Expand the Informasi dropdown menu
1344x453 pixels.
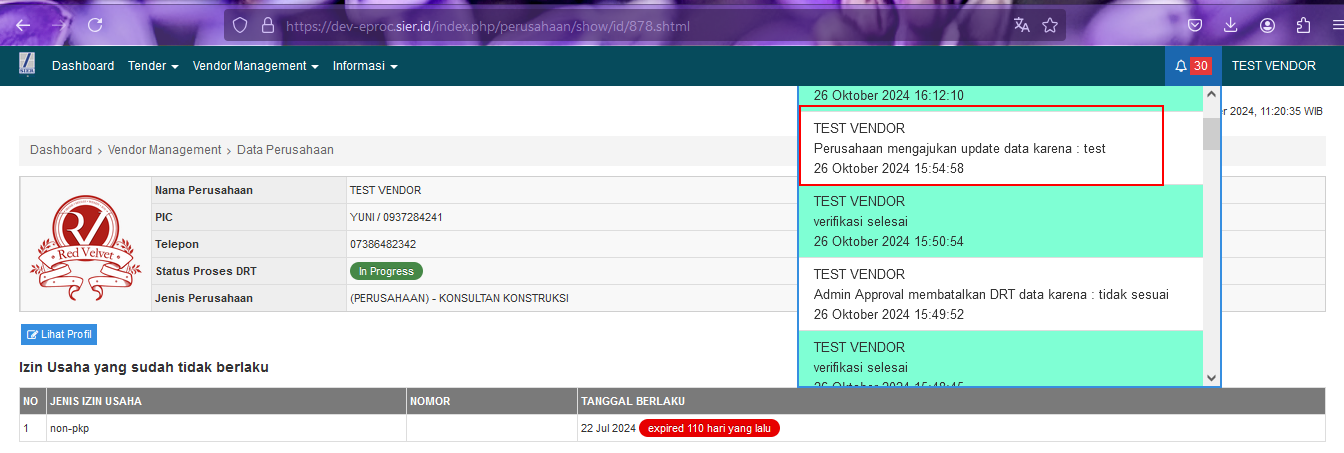coord(365,66)
